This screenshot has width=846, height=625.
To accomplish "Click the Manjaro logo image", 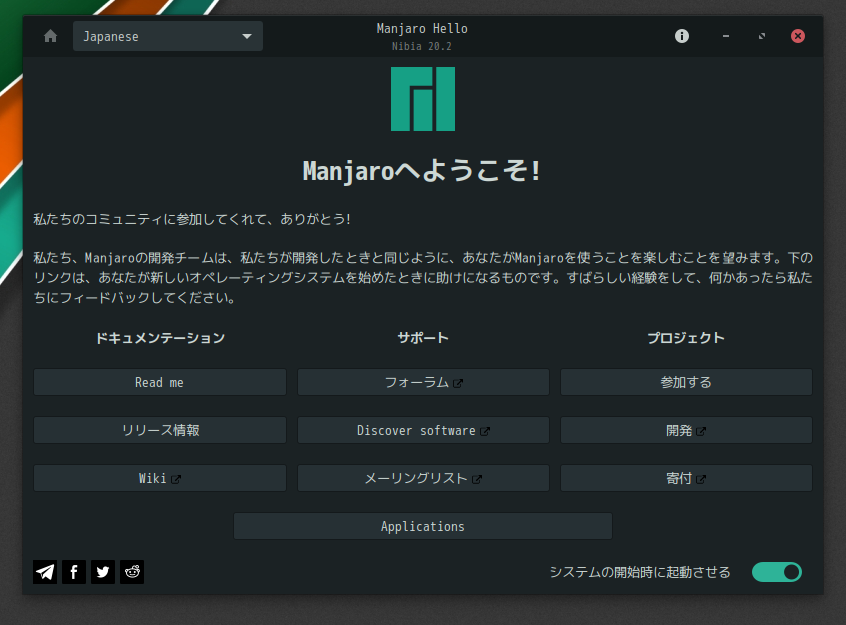I will click(423, 99).
